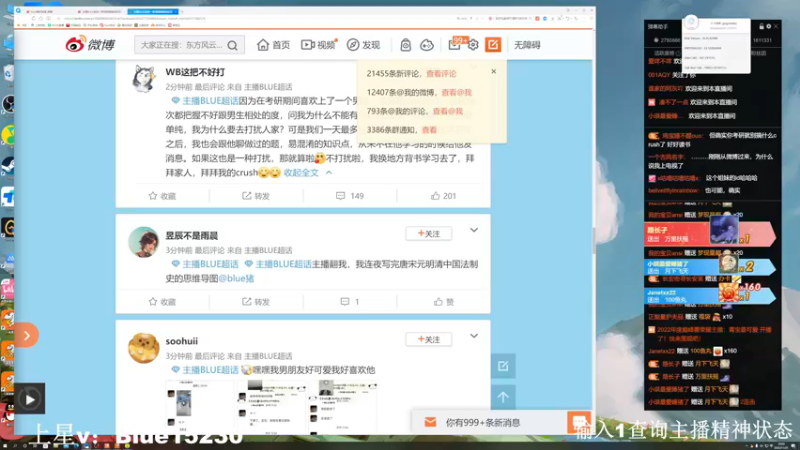This screenshot has height=450, width=800.
Task: Repost the WB这把不好打 post
Action: pyautogui.click(x=256, y=196)
